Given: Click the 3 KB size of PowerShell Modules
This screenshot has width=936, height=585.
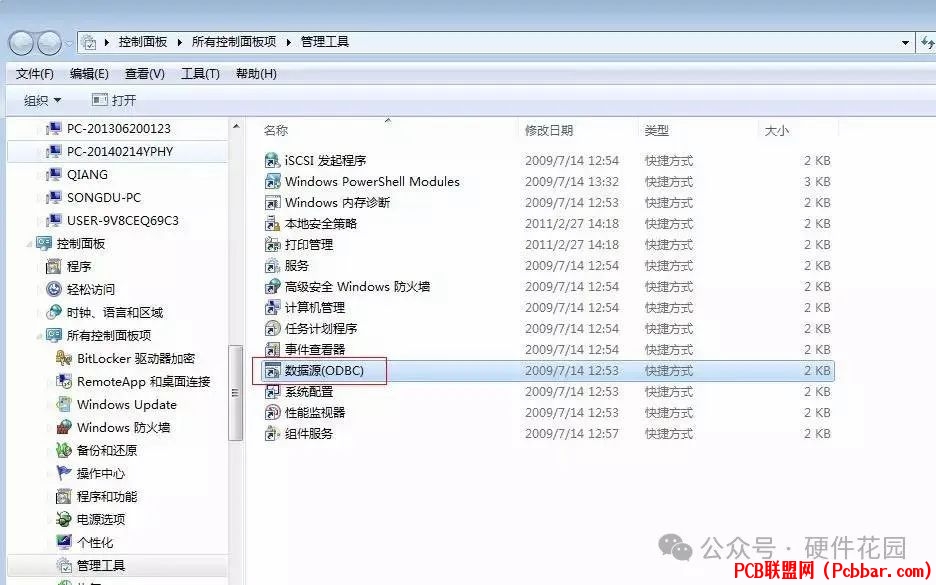Looking at the screenshot, I should click(817, 181).
